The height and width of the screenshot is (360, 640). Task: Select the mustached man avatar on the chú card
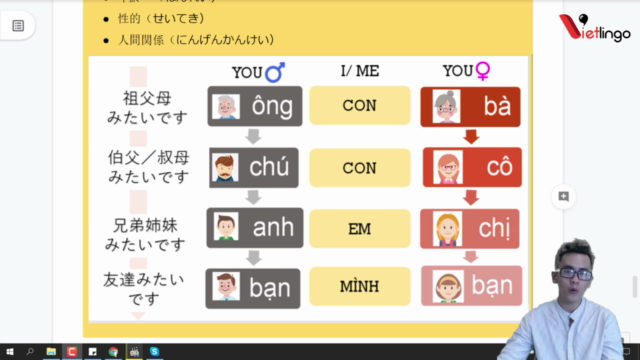coord(225,167)
